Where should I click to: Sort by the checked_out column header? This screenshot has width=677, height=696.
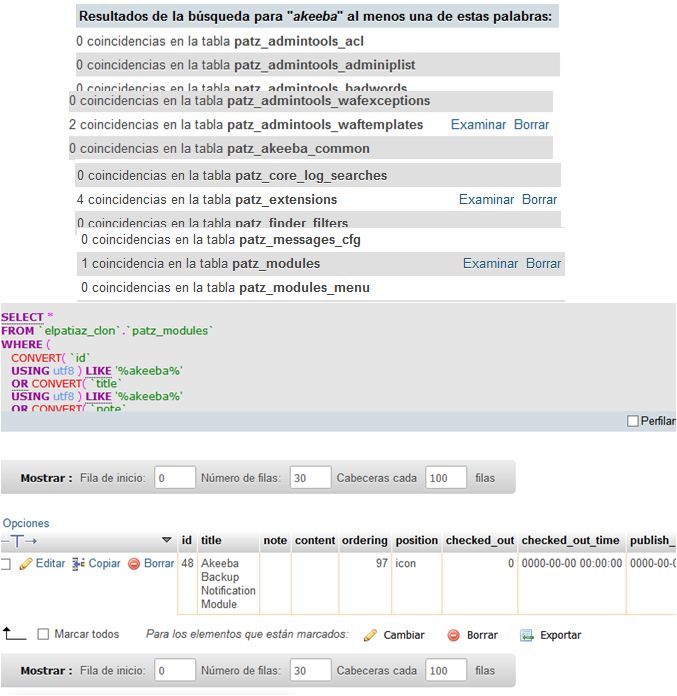[479, 540]
